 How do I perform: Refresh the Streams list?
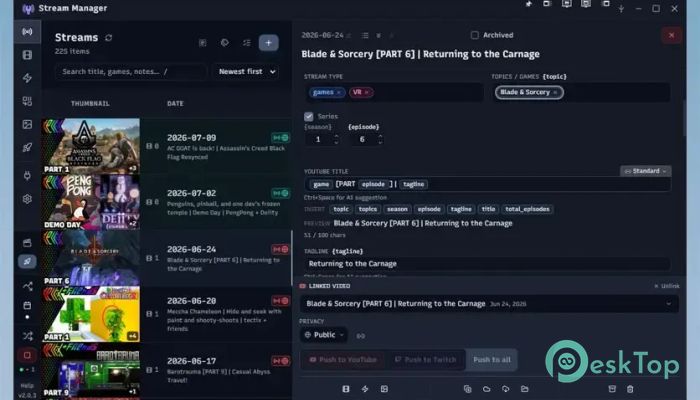click(x=108, y=38)
